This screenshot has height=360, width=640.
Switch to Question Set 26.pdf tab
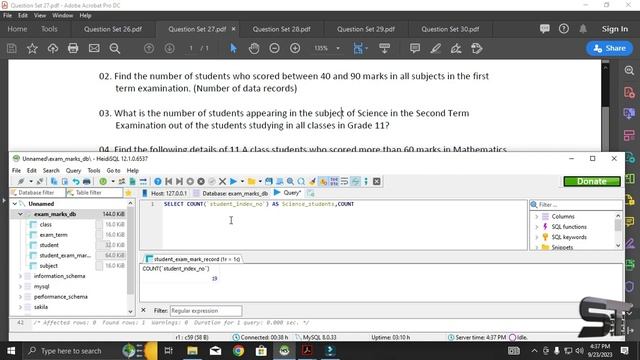113,29
